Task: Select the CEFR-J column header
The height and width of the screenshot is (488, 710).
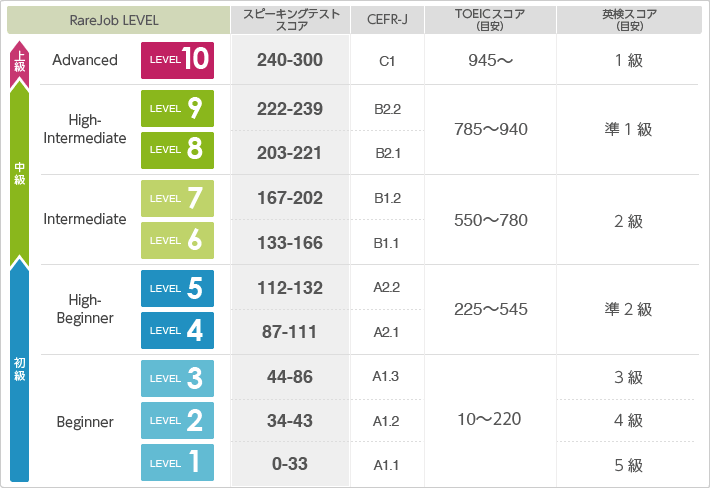Action: coord(387,20)
